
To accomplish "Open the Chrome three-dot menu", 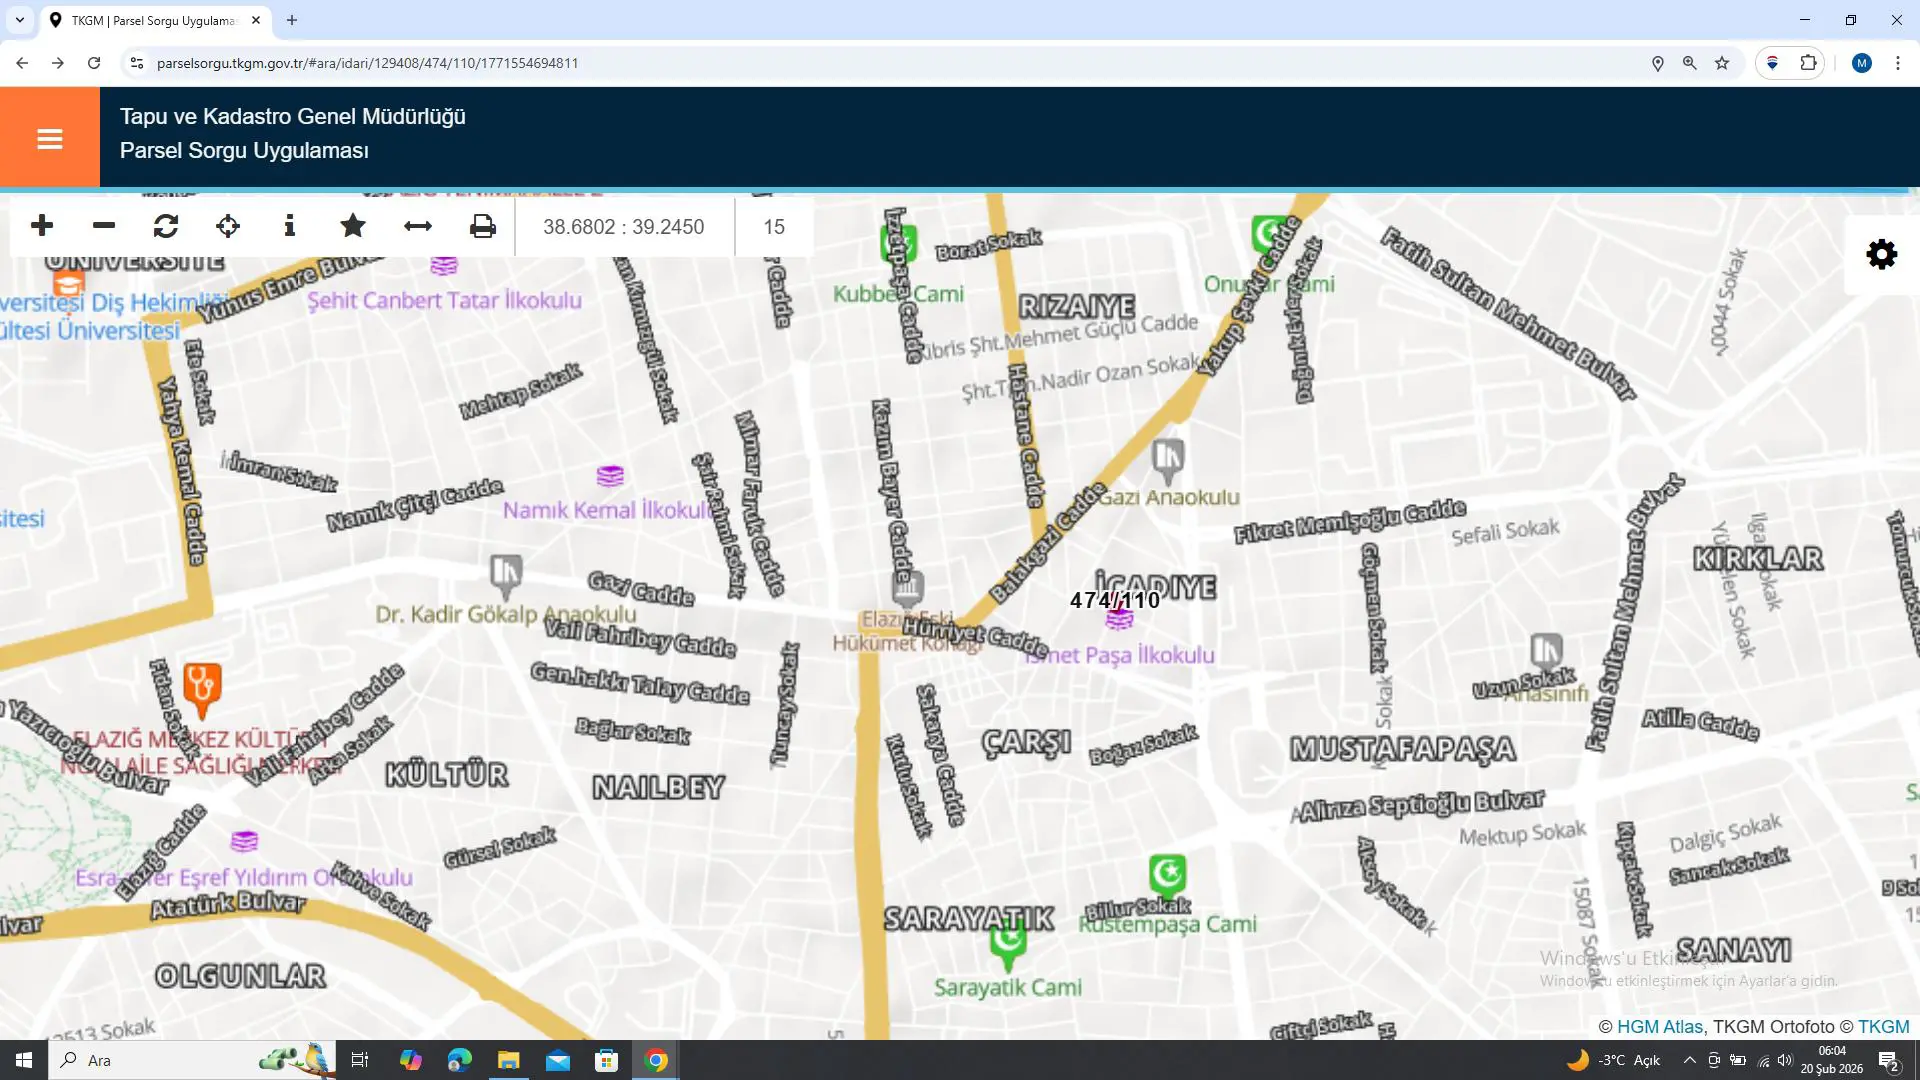I will point(1898,63).
